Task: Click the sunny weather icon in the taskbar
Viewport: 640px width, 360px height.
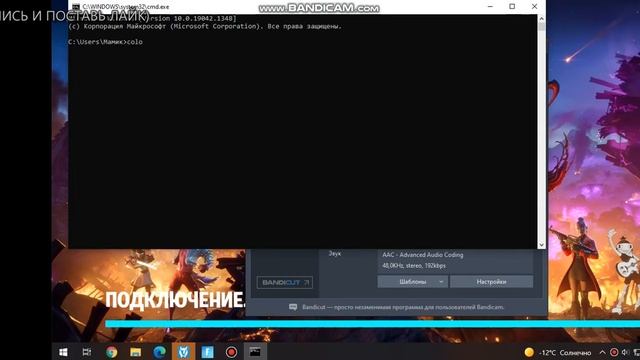Action: tap(529, 352)
